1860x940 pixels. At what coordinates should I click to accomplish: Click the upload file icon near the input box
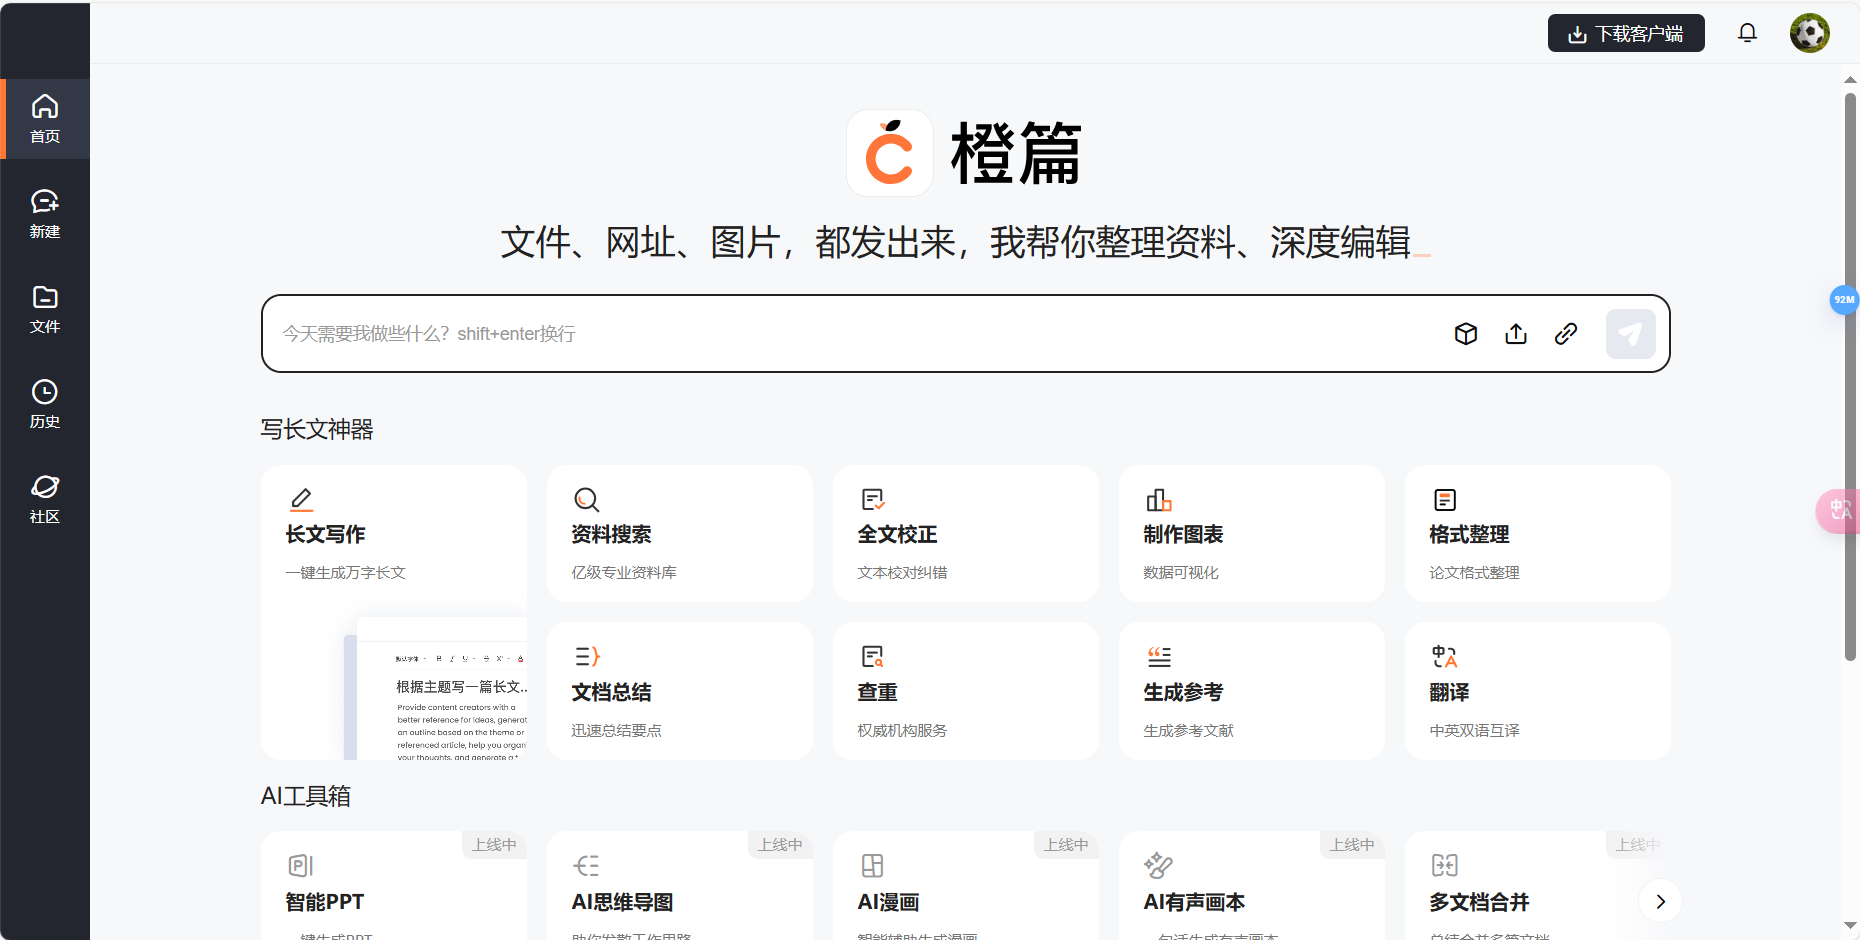pyautogui.click(x=1516, y=333)
